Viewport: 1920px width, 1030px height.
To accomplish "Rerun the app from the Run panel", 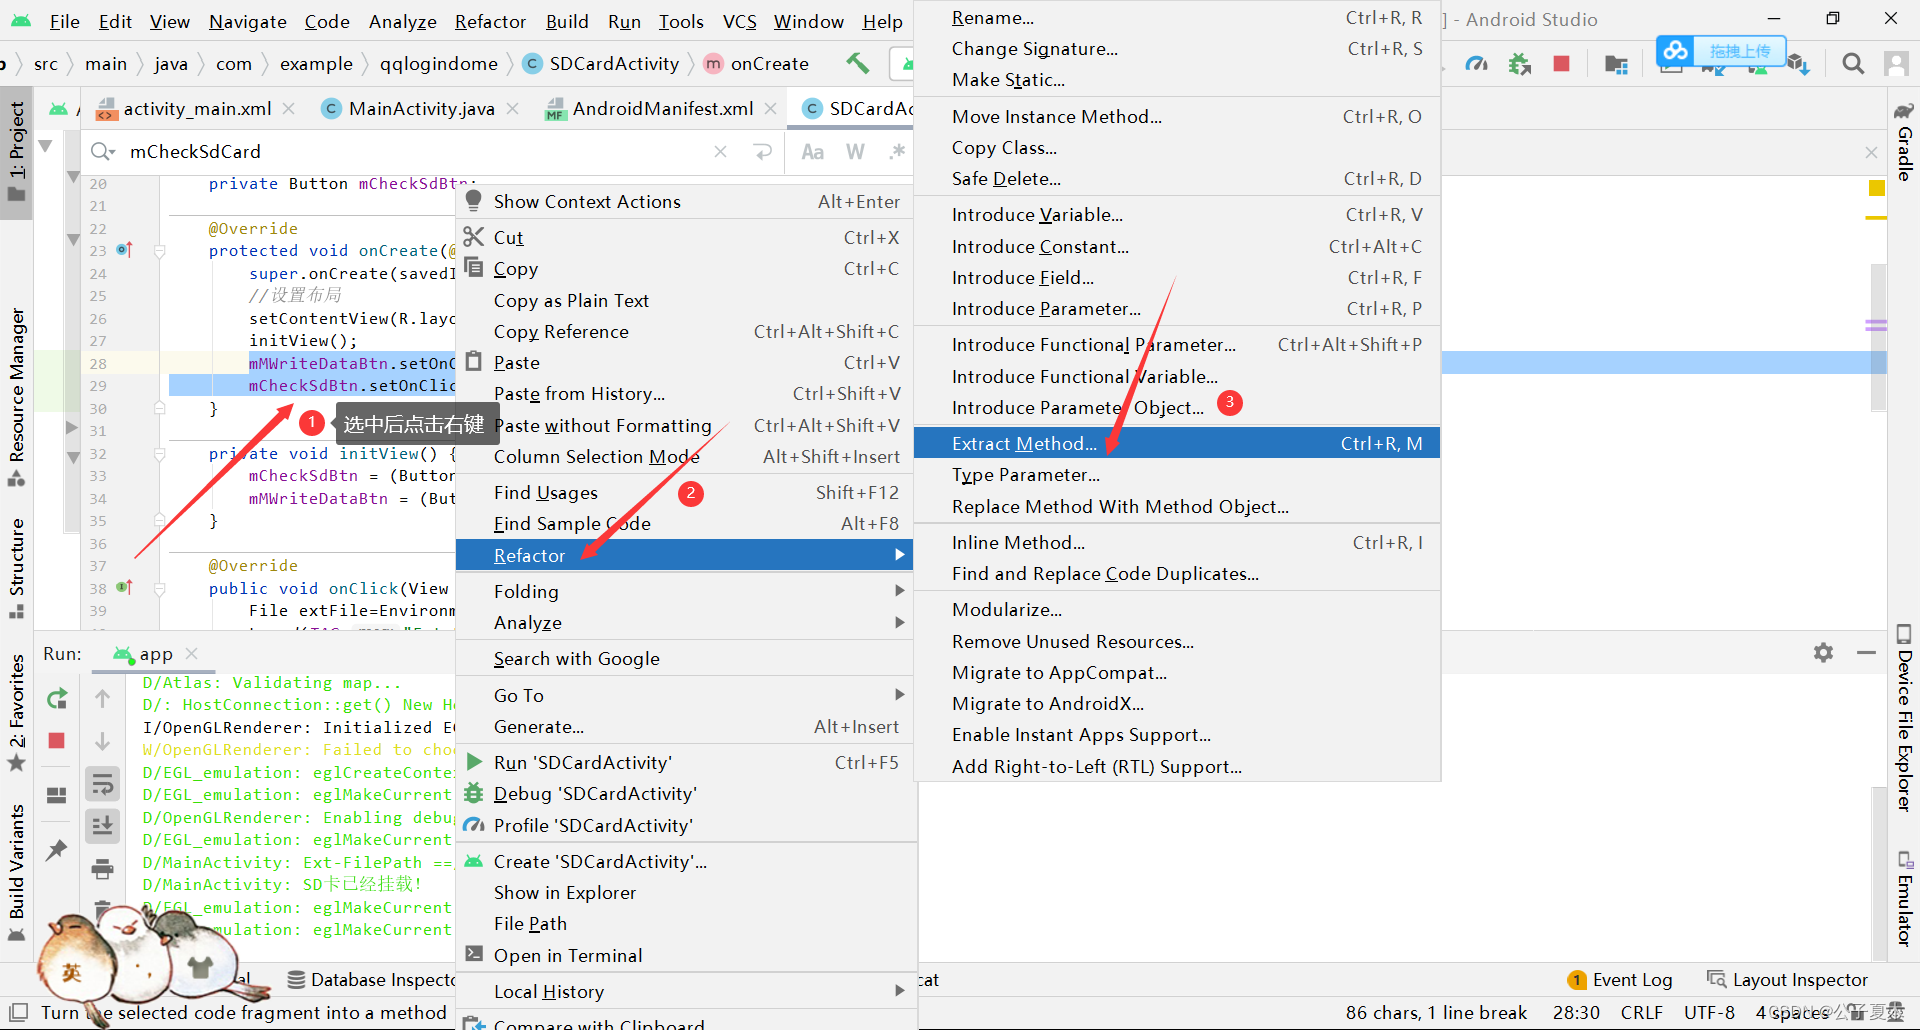I will tap(56, 700).
